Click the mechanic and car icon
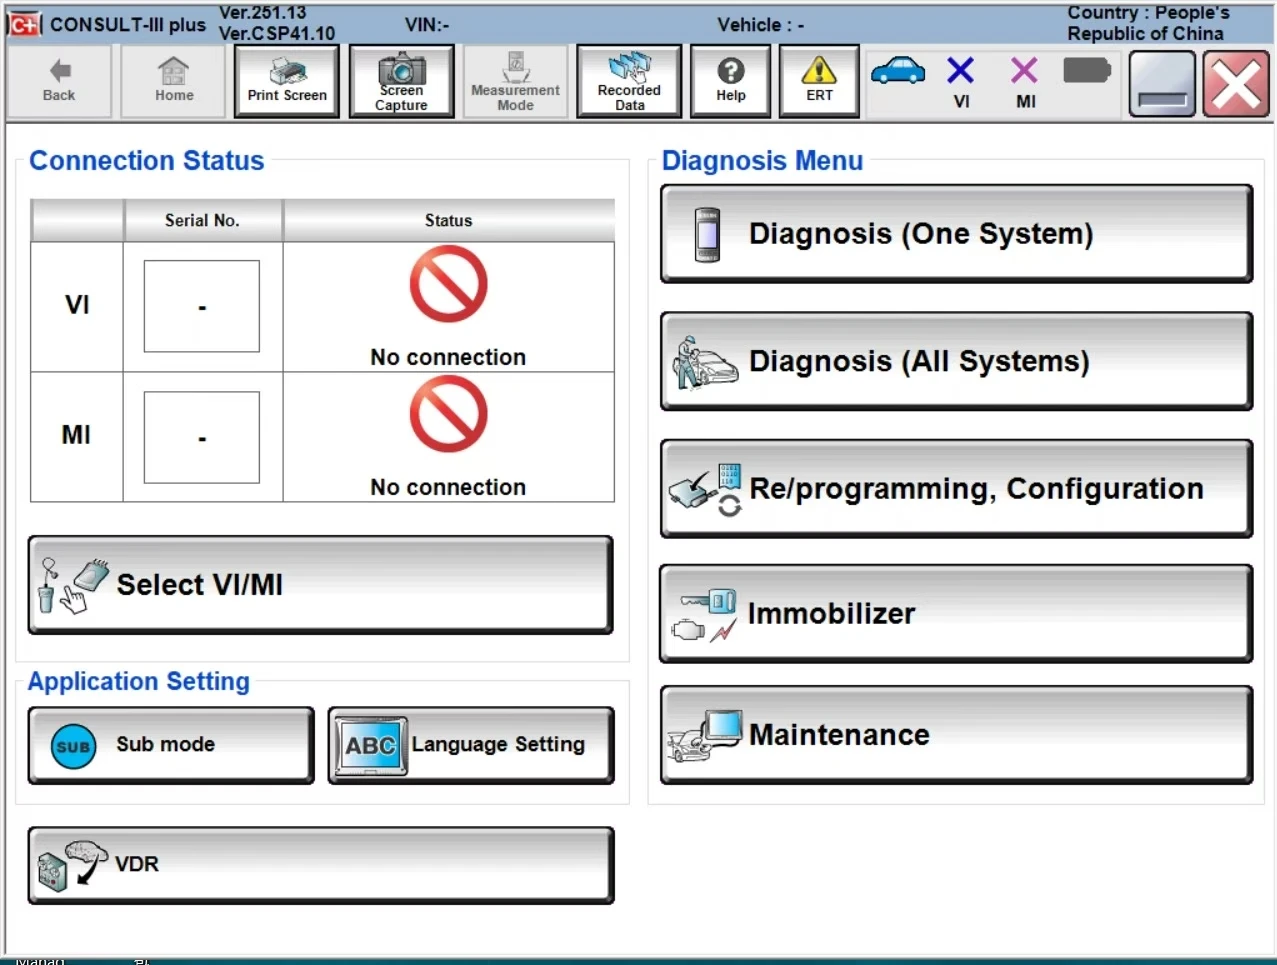The width and height of the screenshot is (1277, 965). point(705,363)
